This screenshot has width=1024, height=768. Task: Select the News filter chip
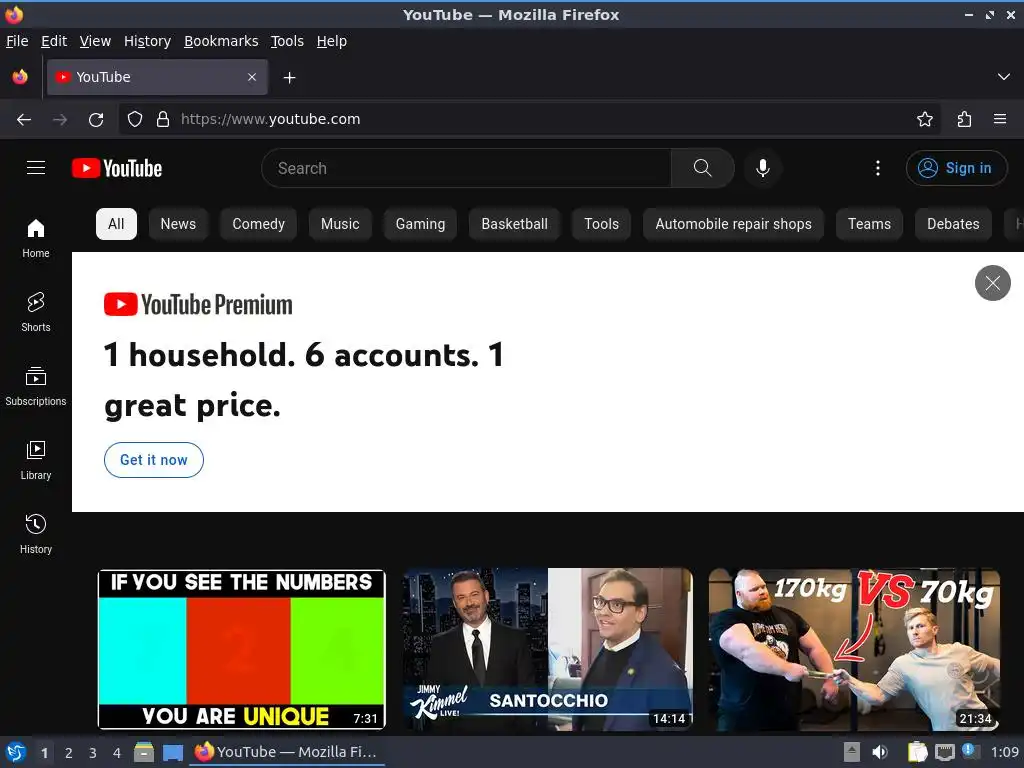click(x=178, y=224)
